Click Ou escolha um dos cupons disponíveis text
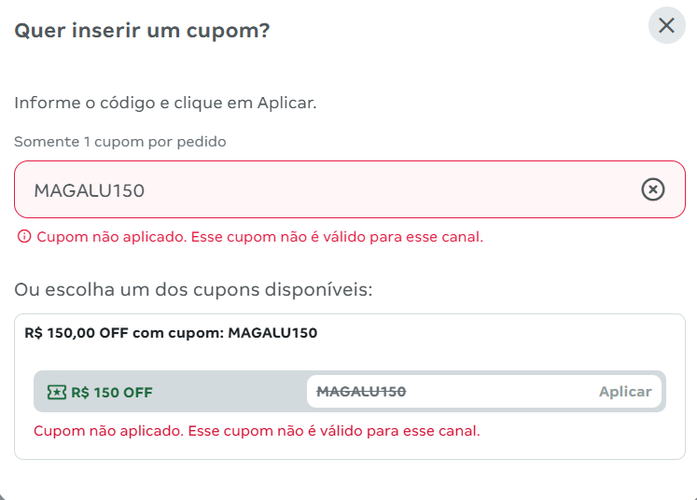The image size is (697, 500). pyautogui.click(x=193, y=290)
